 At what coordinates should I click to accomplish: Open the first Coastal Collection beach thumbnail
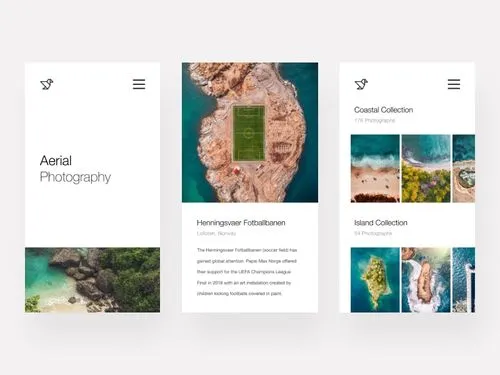pos(375,168)
